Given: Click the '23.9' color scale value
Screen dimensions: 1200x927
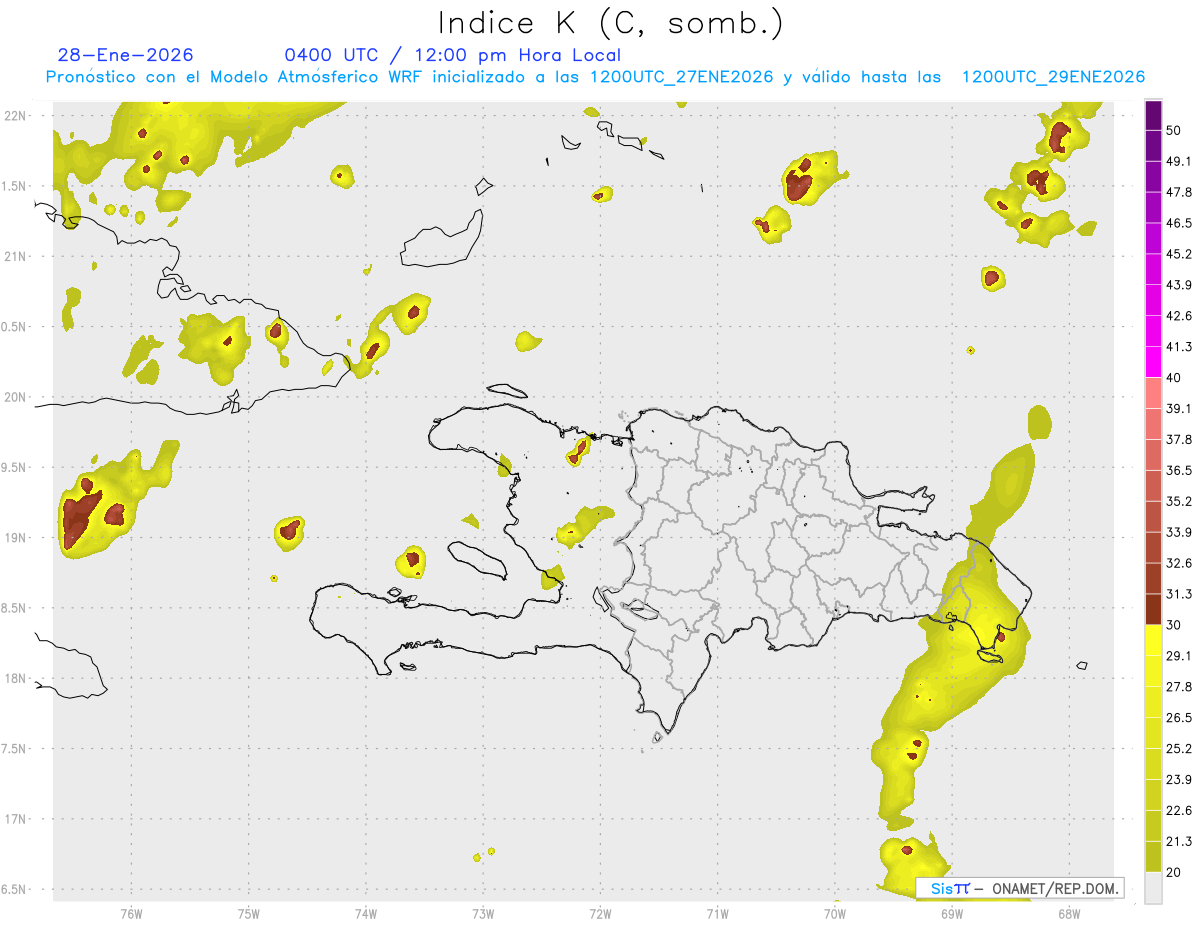Looking at the screenshot, I should 1178,780.
